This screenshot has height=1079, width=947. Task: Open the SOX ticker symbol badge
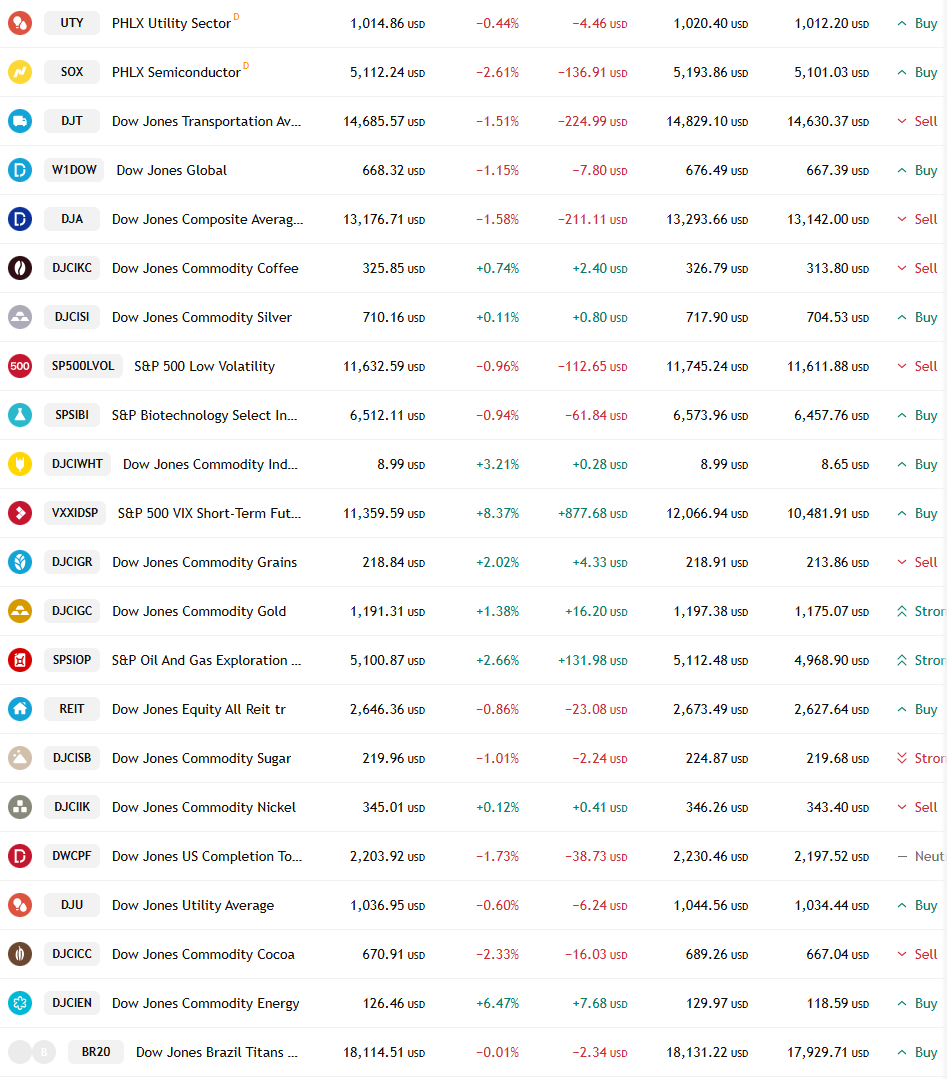pyautogui.click(x=72, y=72)
